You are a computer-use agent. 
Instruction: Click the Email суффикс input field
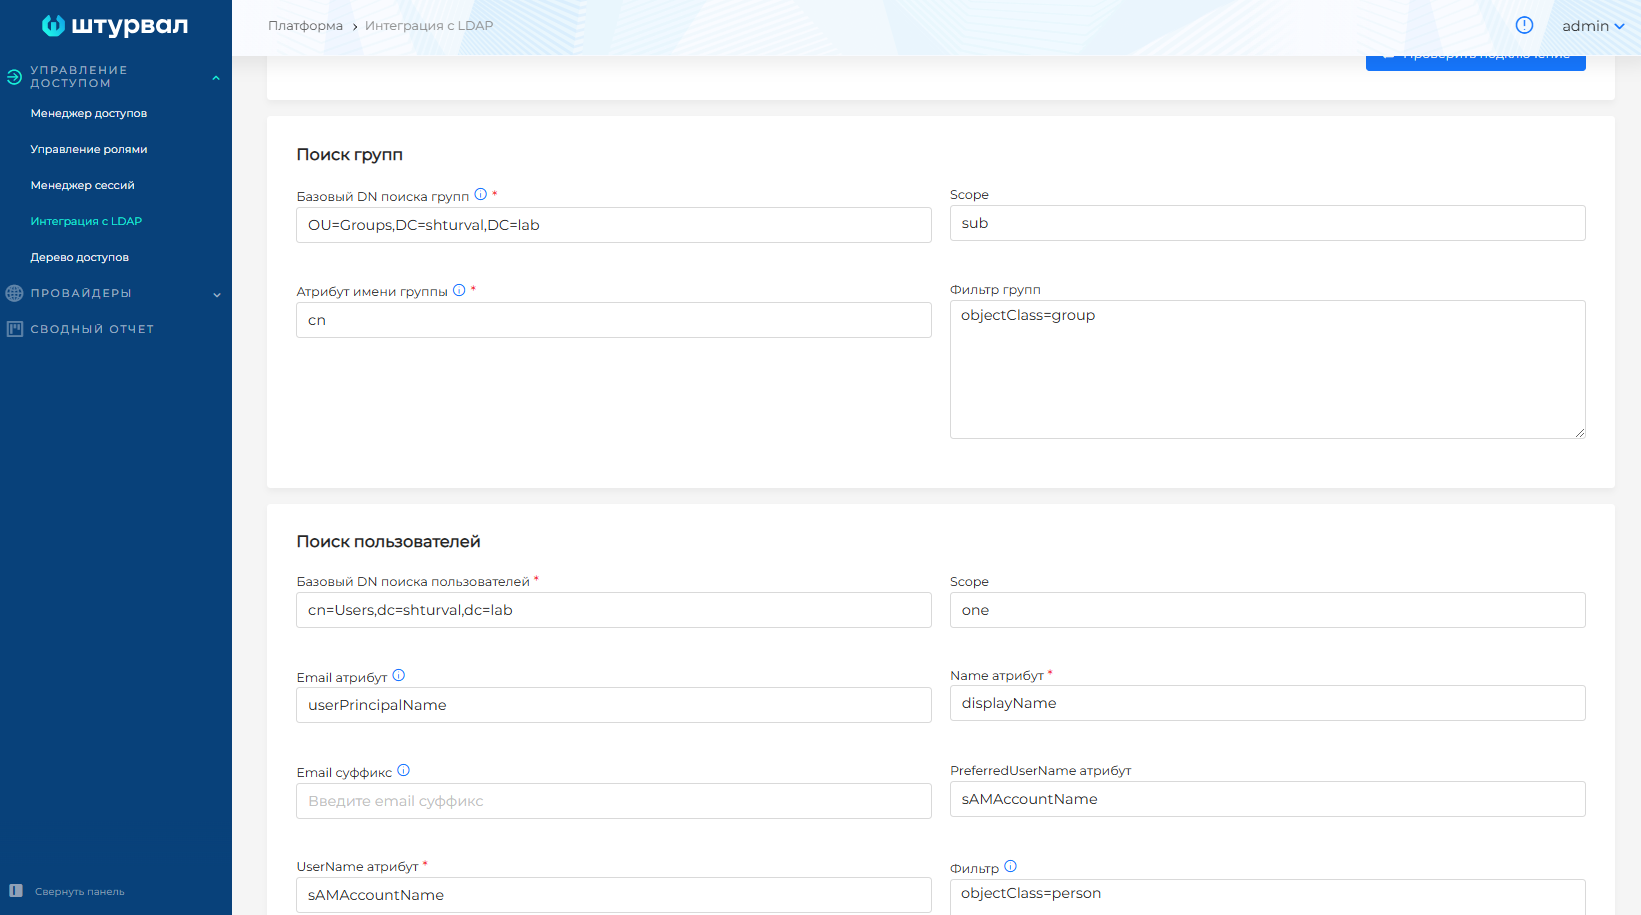[613, 801]
